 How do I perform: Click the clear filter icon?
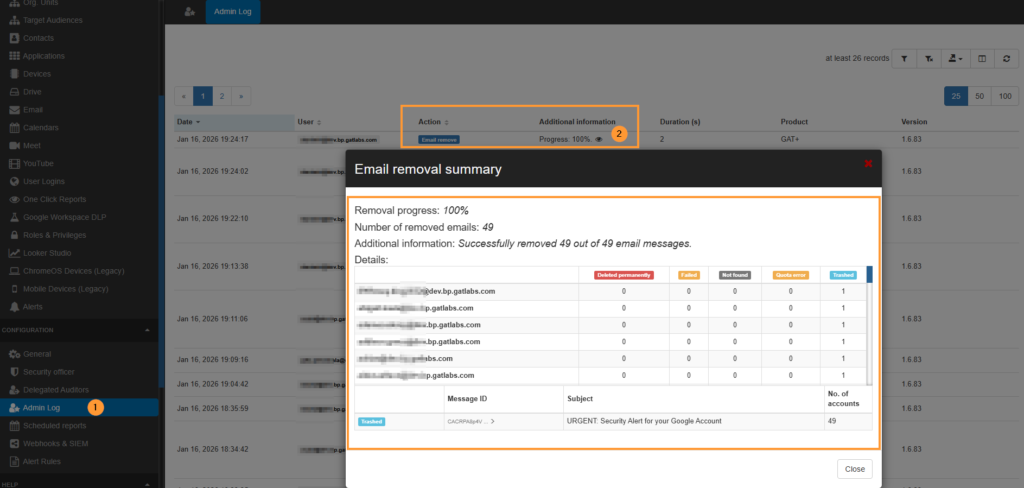[930, 59]
